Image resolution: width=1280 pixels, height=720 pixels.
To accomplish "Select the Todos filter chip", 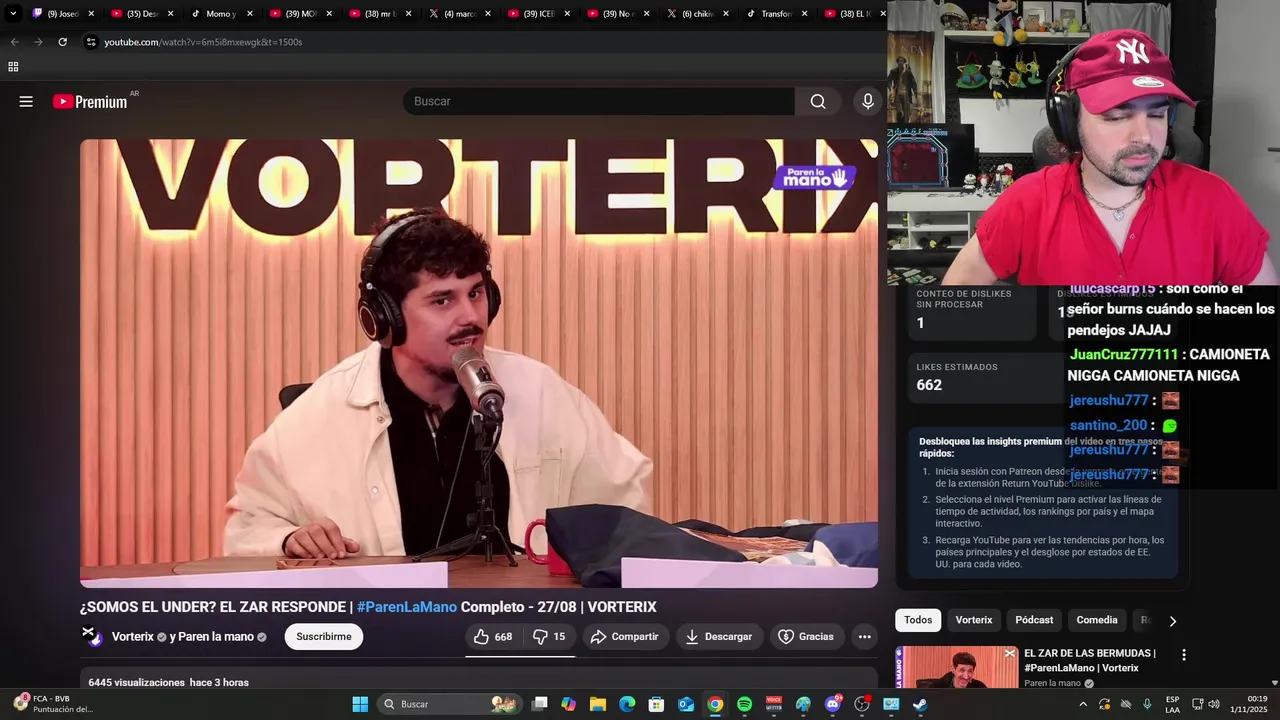I will pos(918,620).
